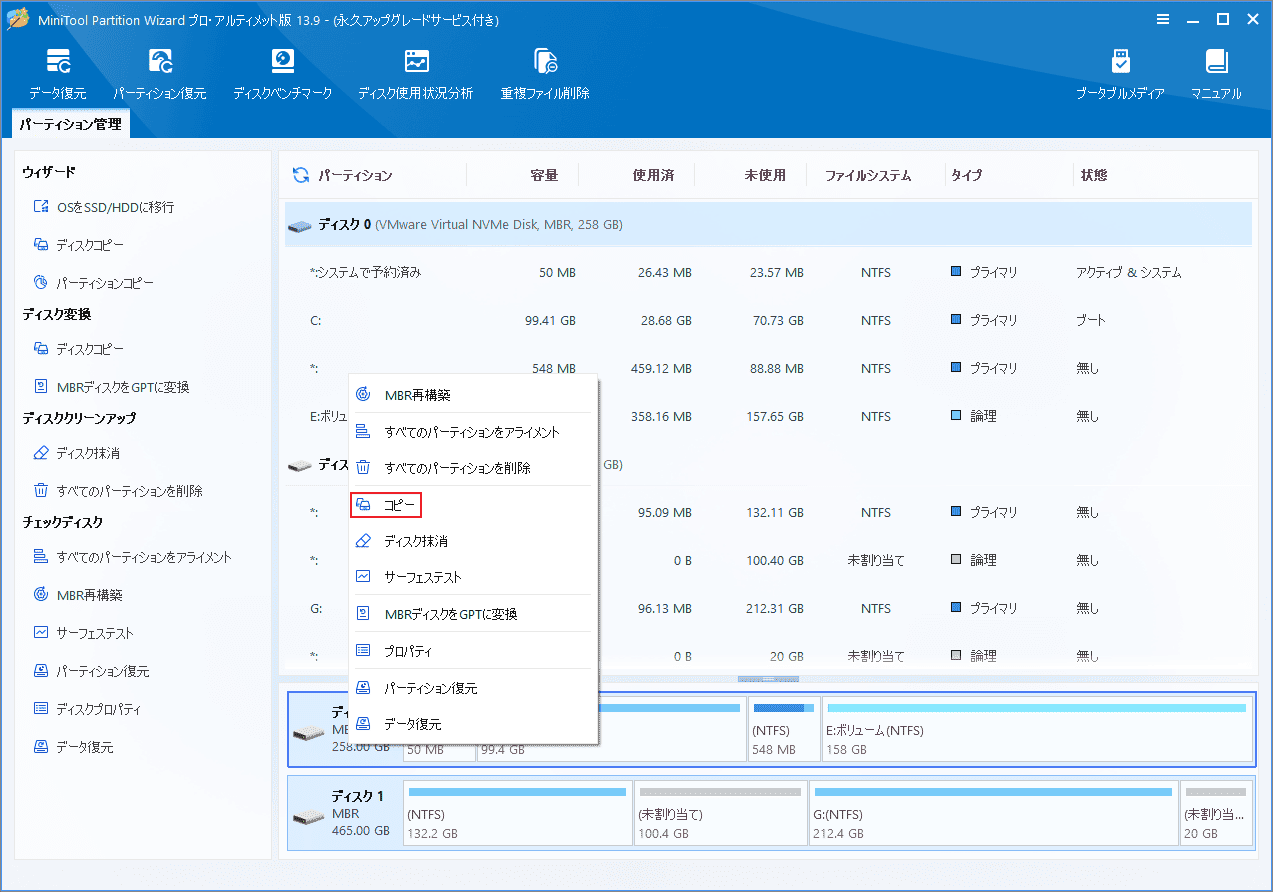1273x892 pixels.
Task: Select the 132.2 GB NTFS block on Disk 1
Action: [x=517, y=815]
